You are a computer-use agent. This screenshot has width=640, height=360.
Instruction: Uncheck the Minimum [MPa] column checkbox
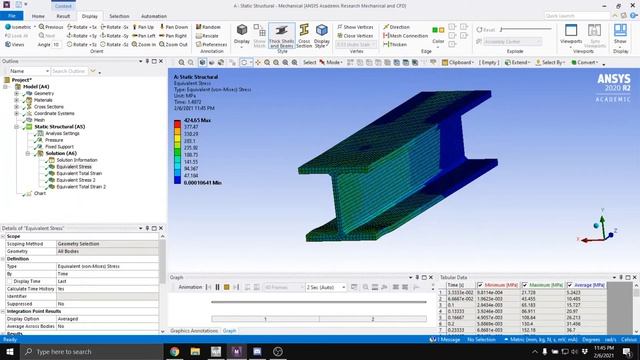point(480,285)
